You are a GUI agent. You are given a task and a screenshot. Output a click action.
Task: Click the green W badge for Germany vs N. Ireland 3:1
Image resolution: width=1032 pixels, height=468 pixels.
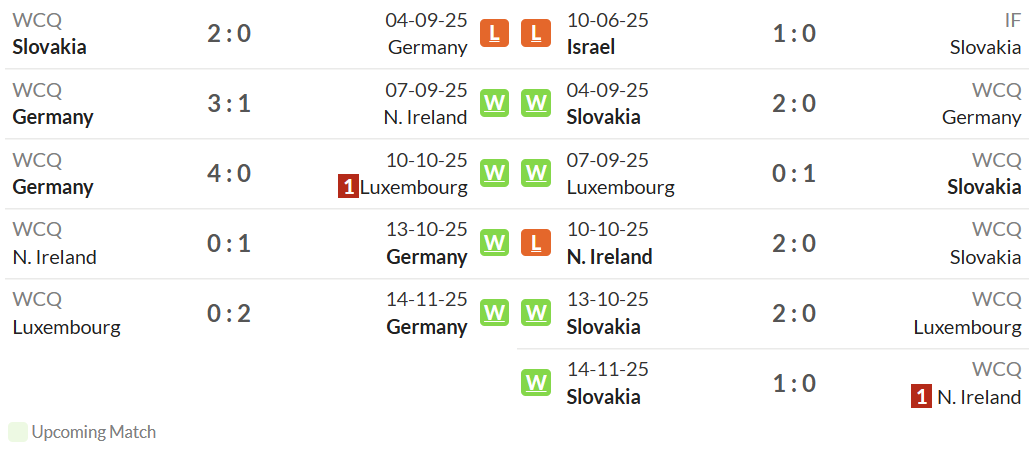pos(494,103)
